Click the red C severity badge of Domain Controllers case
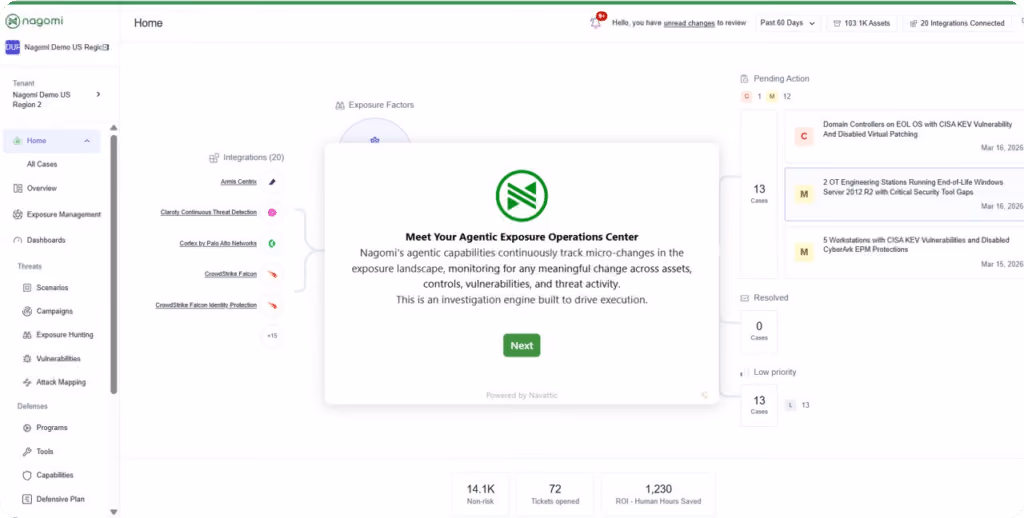Viewport: 1024px width, 518px height. pyautogui.click(x=804, y=136)
